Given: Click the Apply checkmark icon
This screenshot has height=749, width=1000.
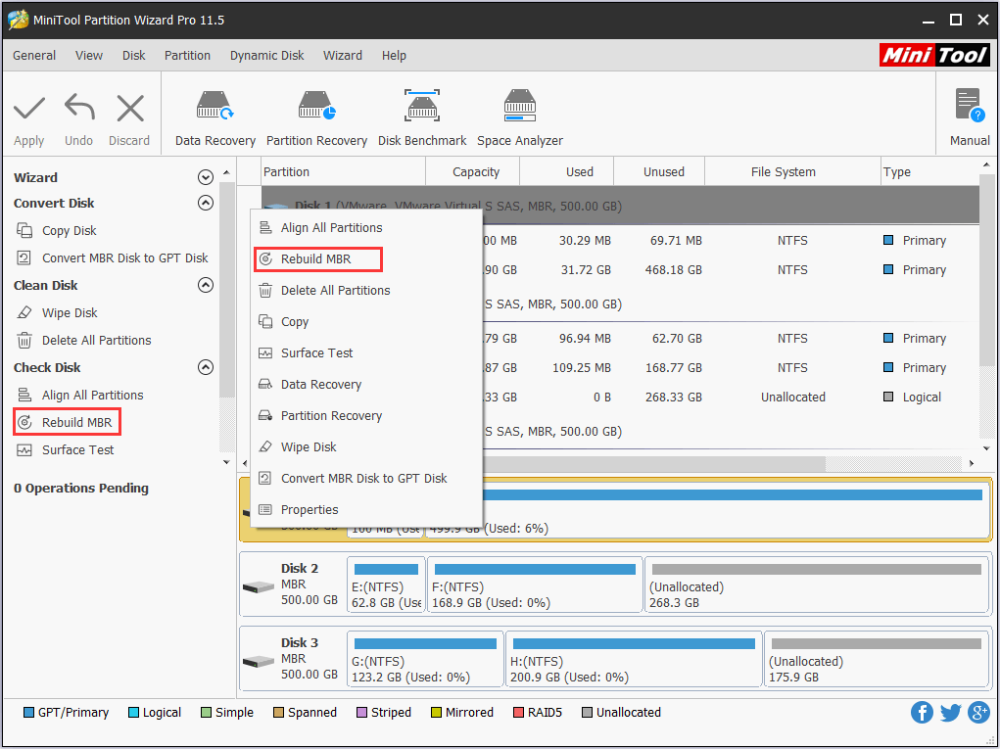Looking at the screenshot, I should (x=29, y=108).
